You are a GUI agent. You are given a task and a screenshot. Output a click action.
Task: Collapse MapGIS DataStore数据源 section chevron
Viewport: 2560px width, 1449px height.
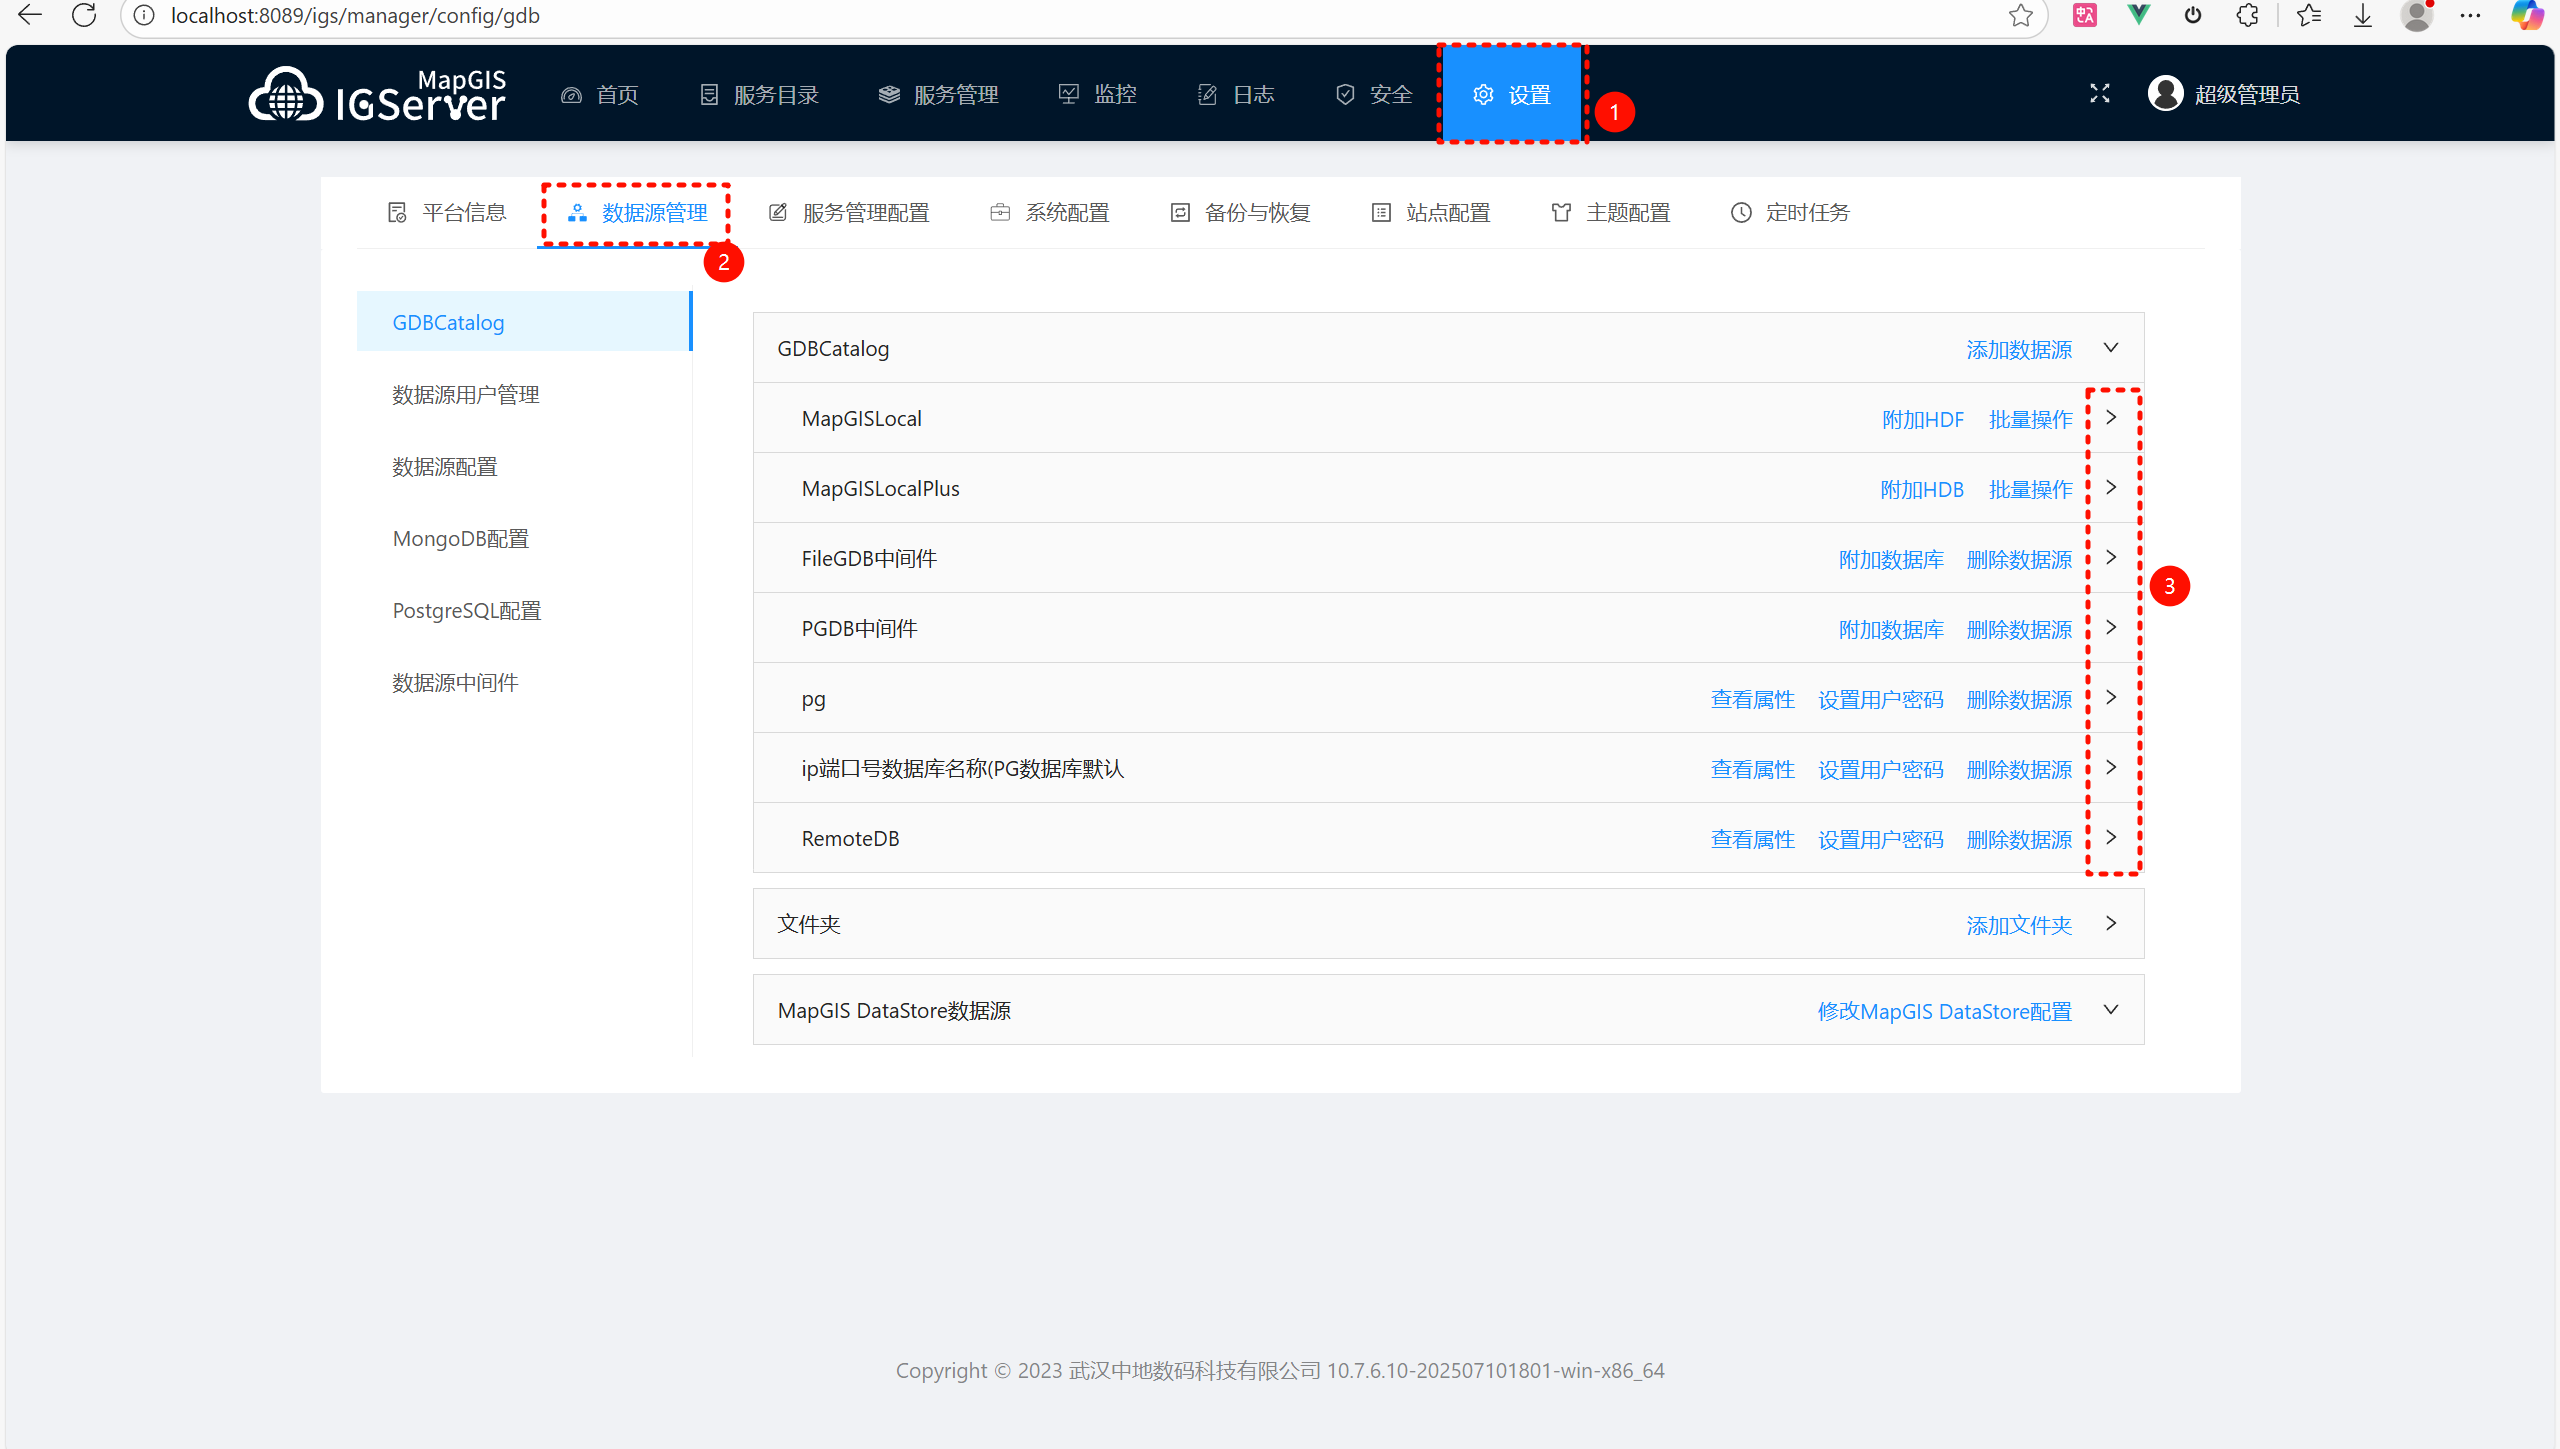[2111, 1010]
